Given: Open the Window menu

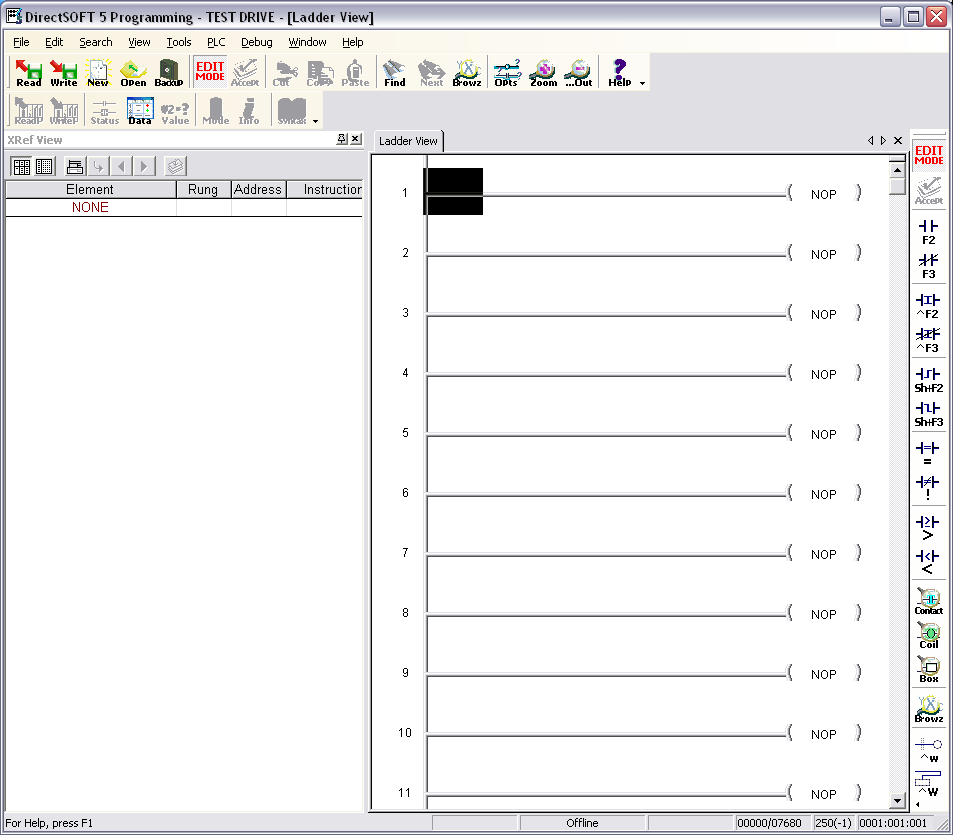Looking at the screenshot, I should pos(307,42).
